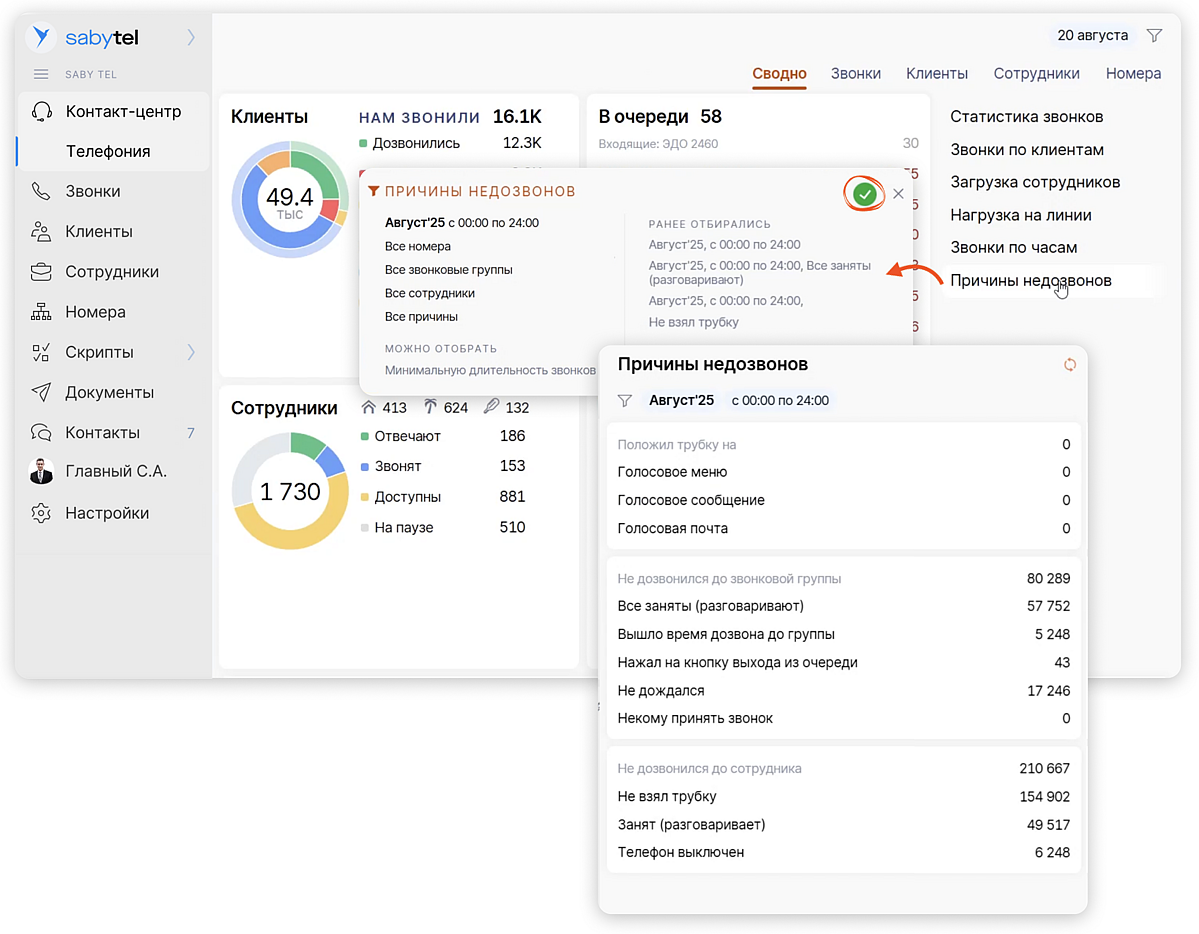Refresh the Причины недозвонов report
This screenshot has width=1199, height=934.
(x=1069, y=365)
